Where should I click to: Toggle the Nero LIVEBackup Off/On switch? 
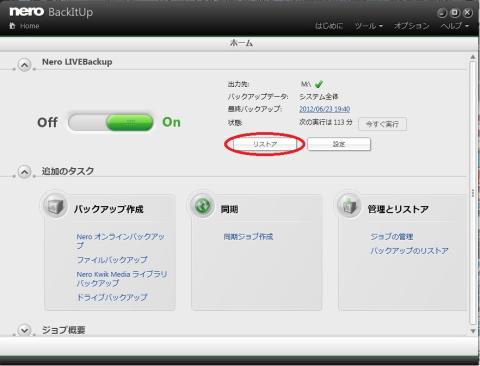point(111,122)
